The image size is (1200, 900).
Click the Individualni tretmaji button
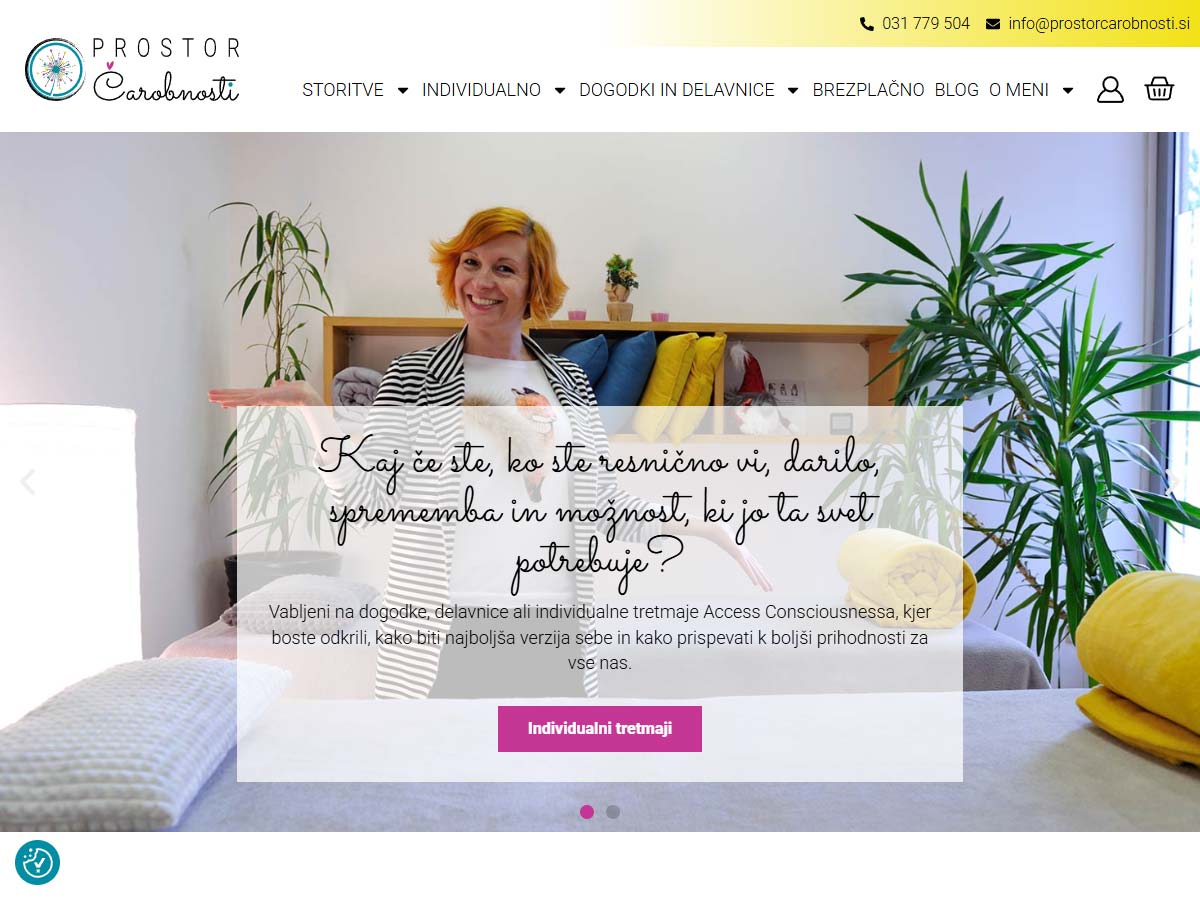[x=600, y=729]
